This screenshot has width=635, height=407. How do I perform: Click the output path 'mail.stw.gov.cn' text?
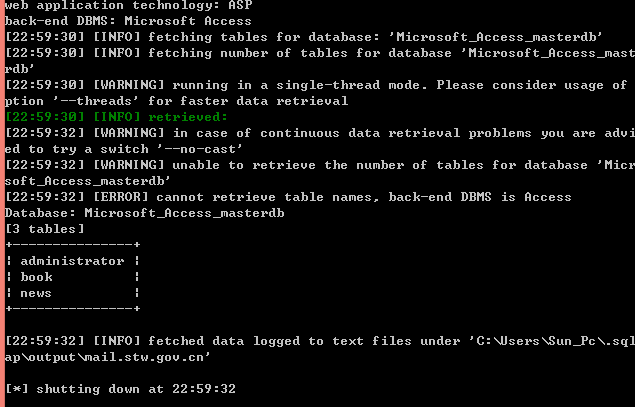148,357
